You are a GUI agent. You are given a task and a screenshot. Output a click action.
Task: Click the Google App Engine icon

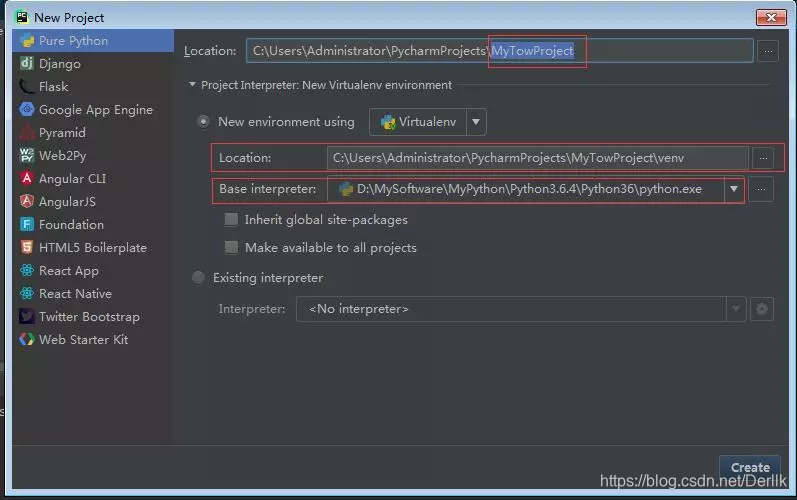pyautogui.click(x=27, y=109)
